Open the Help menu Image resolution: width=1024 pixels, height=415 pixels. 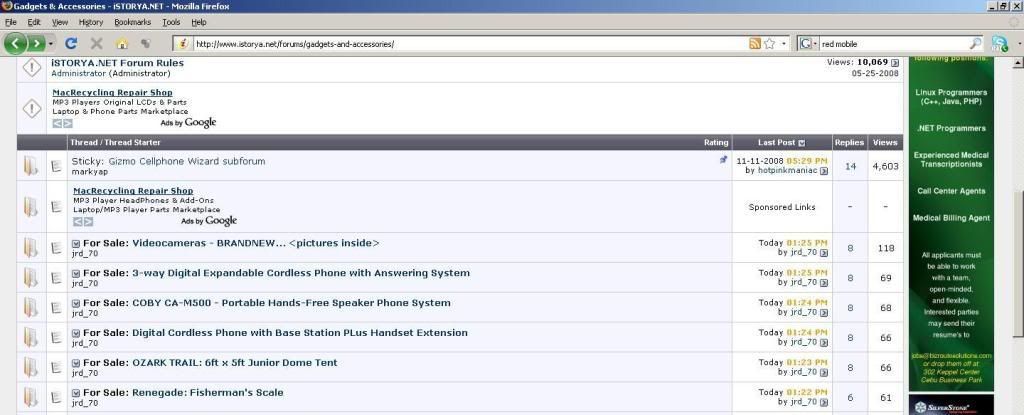(x=199, y=22)
